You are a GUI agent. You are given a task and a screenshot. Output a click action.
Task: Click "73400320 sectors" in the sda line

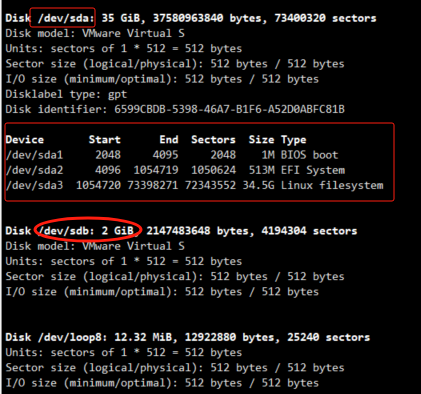click(325, 18)
